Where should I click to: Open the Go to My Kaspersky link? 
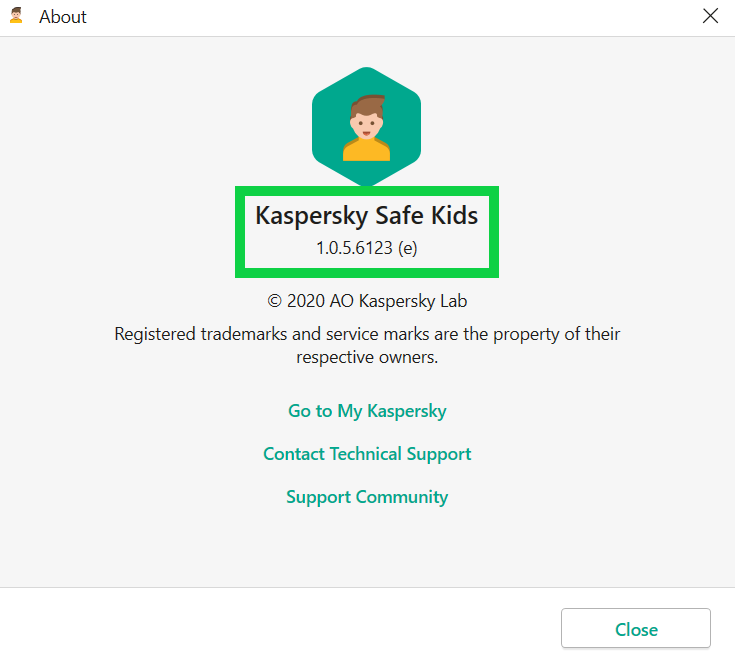pos(367,411)
